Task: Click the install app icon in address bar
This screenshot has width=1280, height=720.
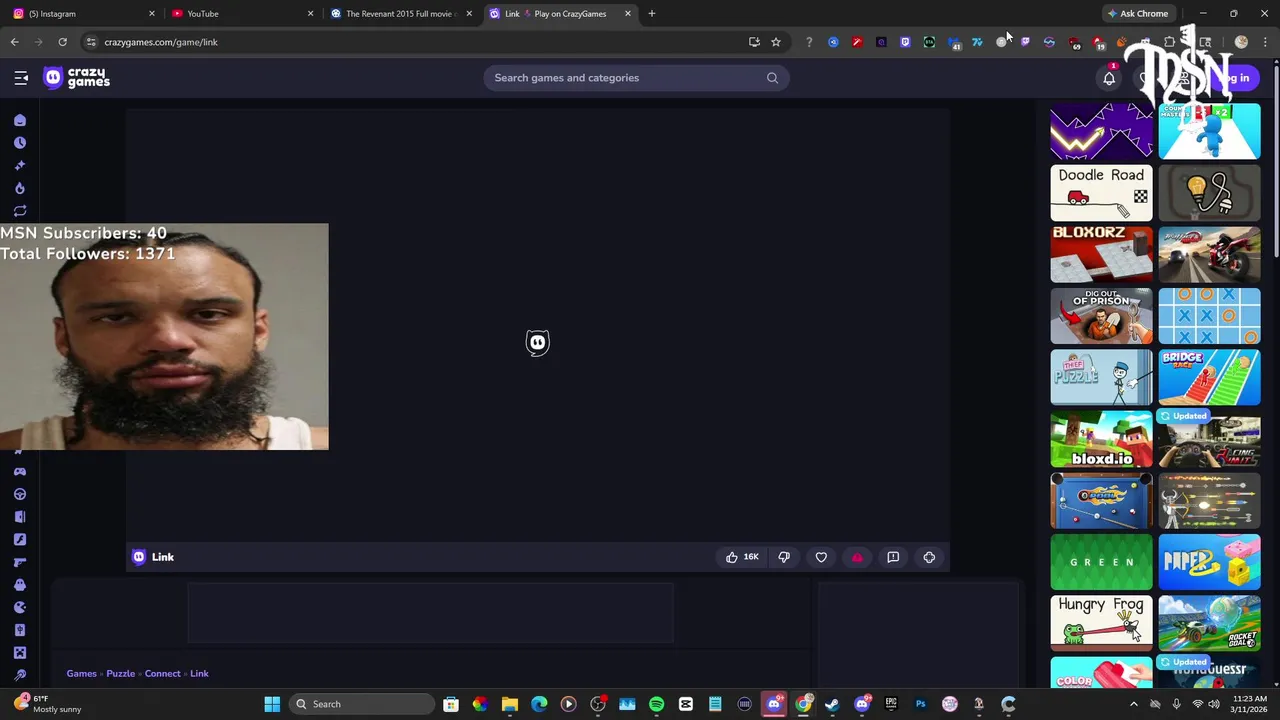Action: pos(754,42)
